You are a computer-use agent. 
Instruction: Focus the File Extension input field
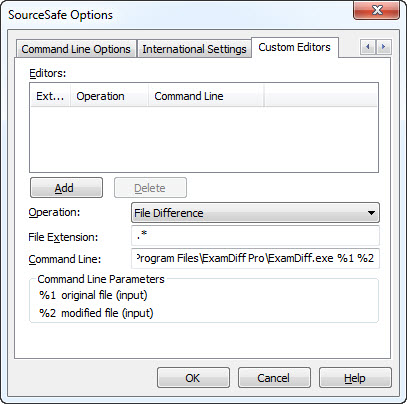tap(255, 236)
